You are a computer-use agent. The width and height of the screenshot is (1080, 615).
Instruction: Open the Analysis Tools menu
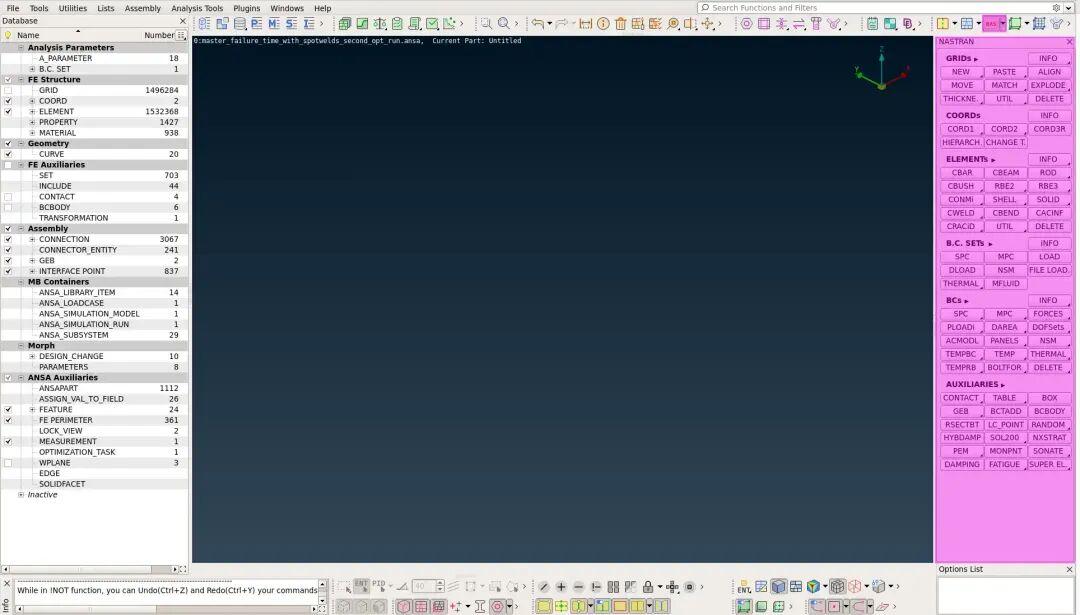(x=197, y=8)
